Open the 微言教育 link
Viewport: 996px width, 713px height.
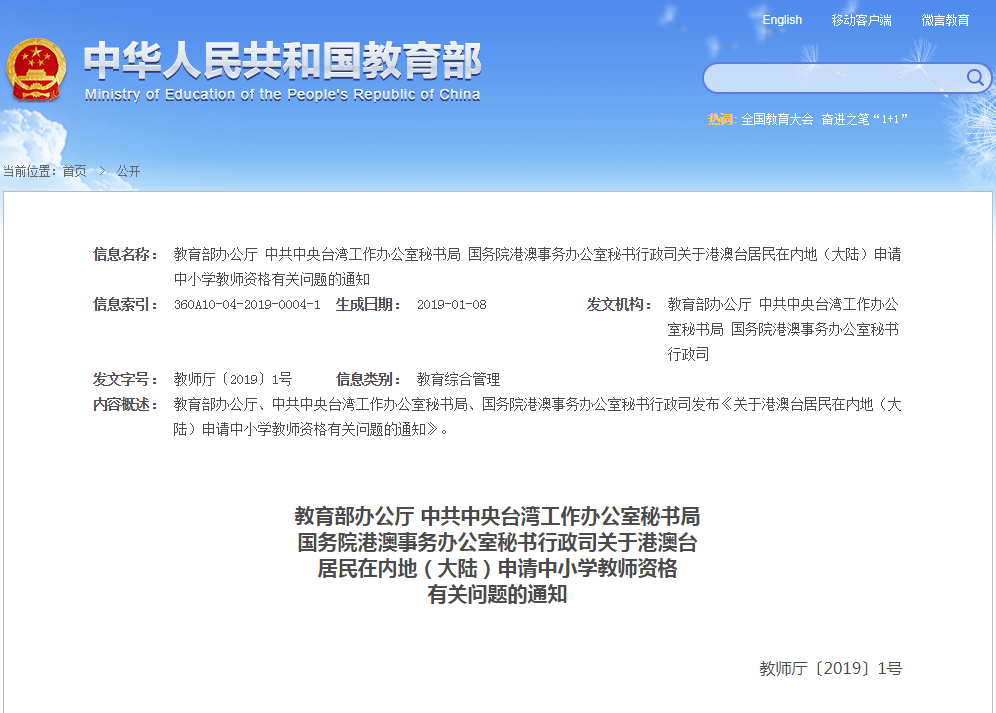tap(945, 20)
